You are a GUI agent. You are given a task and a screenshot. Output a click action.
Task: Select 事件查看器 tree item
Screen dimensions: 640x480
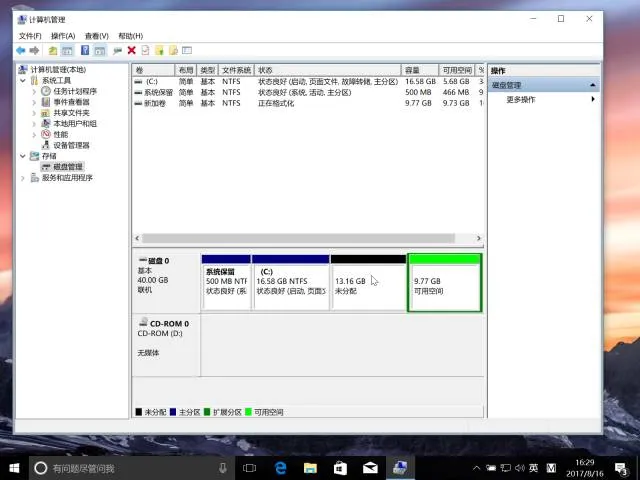(71, 102)
